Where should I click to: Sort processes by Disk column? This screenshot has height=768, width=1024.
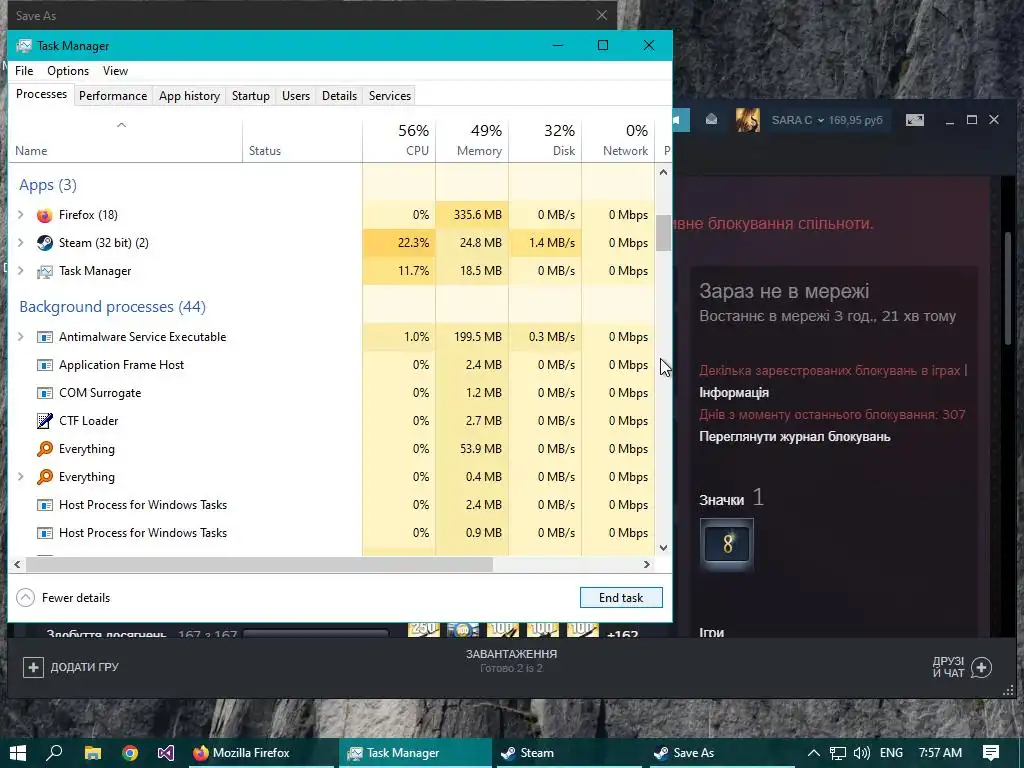click(545, 140)
